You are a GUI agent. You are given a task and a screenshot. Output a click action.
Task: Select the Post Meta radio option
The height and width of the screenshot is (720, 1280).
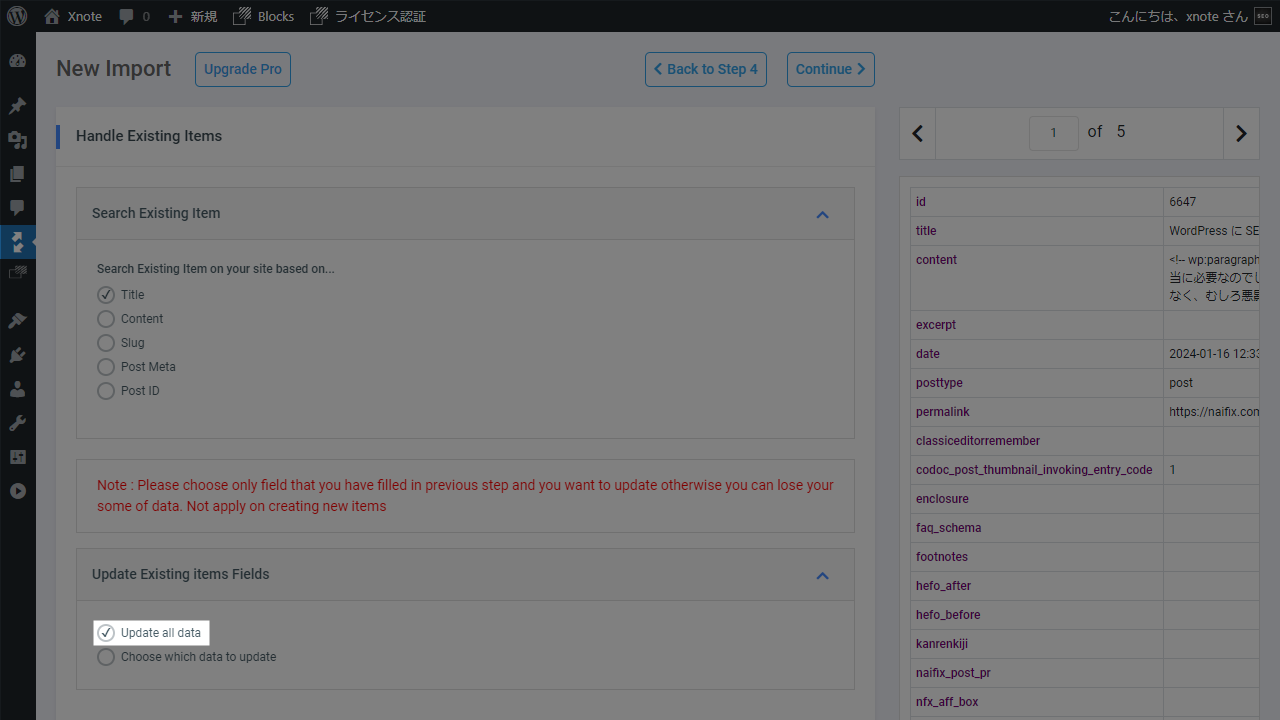pos(106,367)
